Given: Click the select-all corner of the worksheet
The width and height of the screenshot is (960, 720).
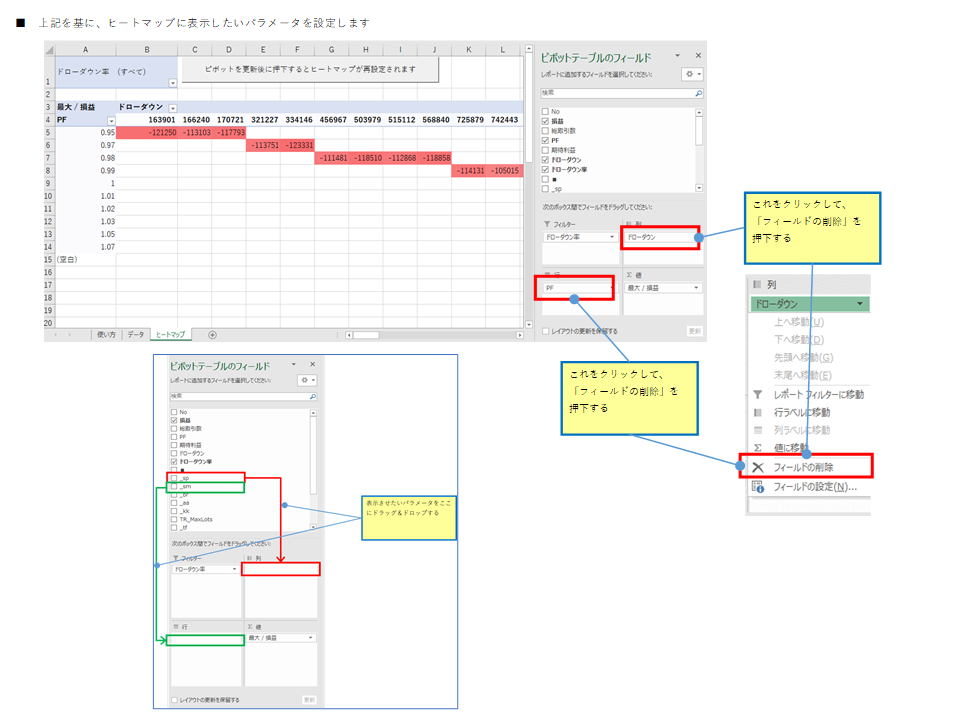Looking at the screenshot, I should click(x=50, y=50).
